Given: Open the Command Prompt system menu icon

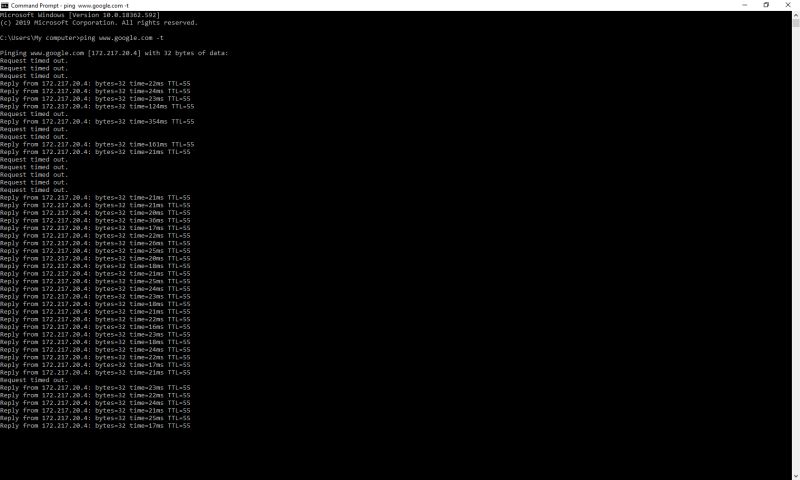Looking at the screenshot, I should point(5,5).
